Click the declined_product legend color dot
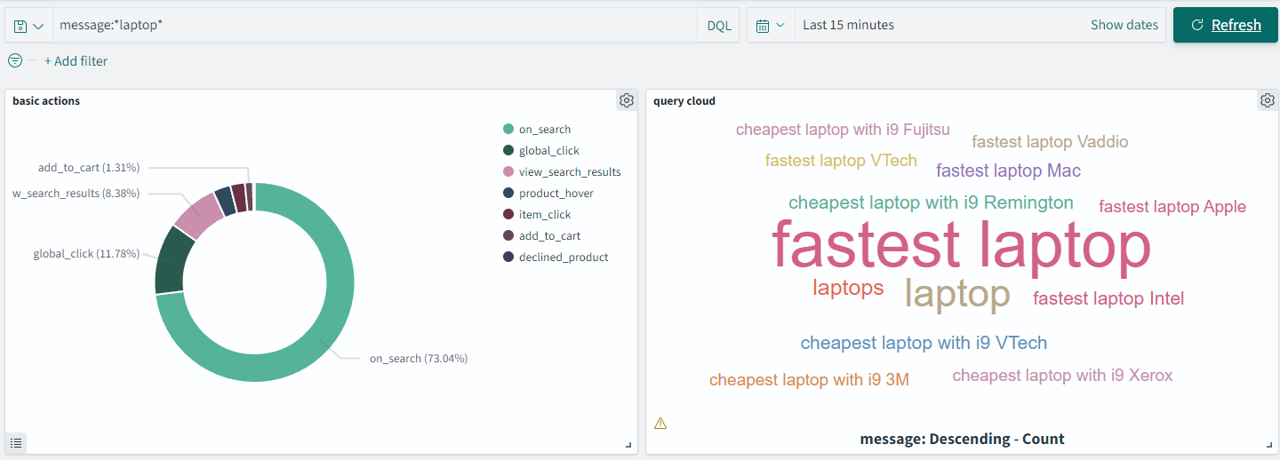The width and height of the screenshot is (1280, 460). click(508, 257)
